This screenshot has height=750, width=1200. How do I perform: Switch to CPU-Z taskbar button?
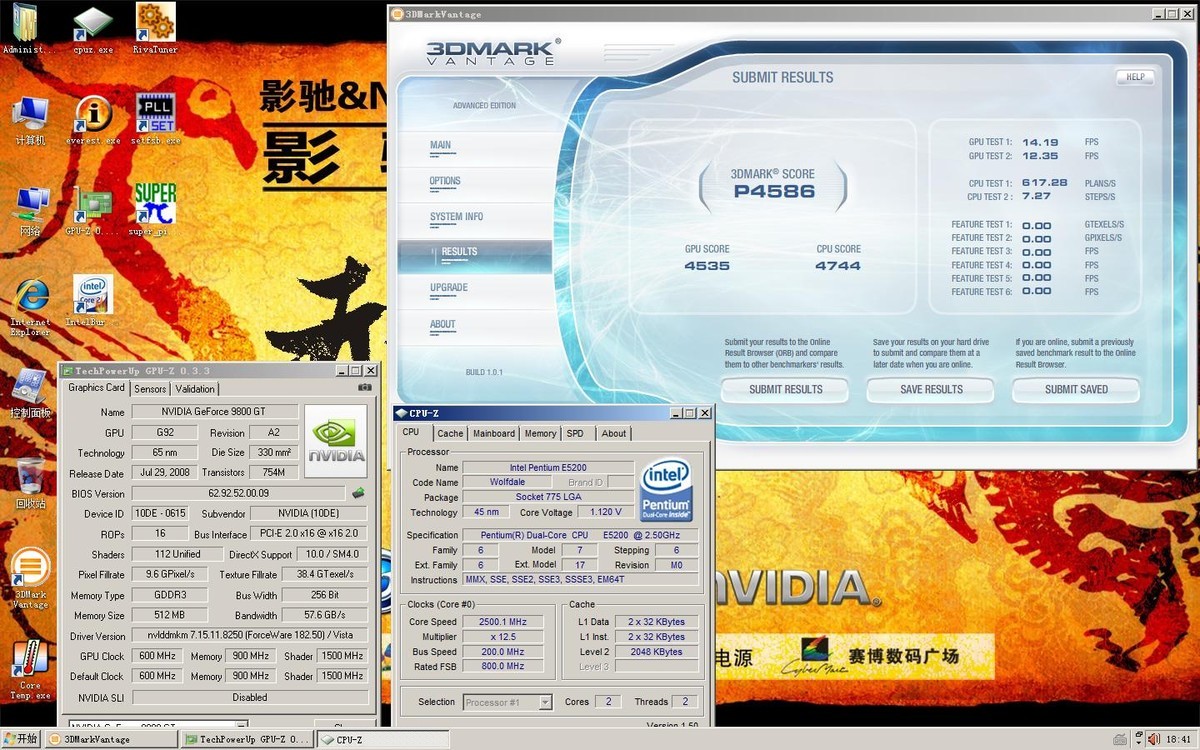[x=382, y=739]
